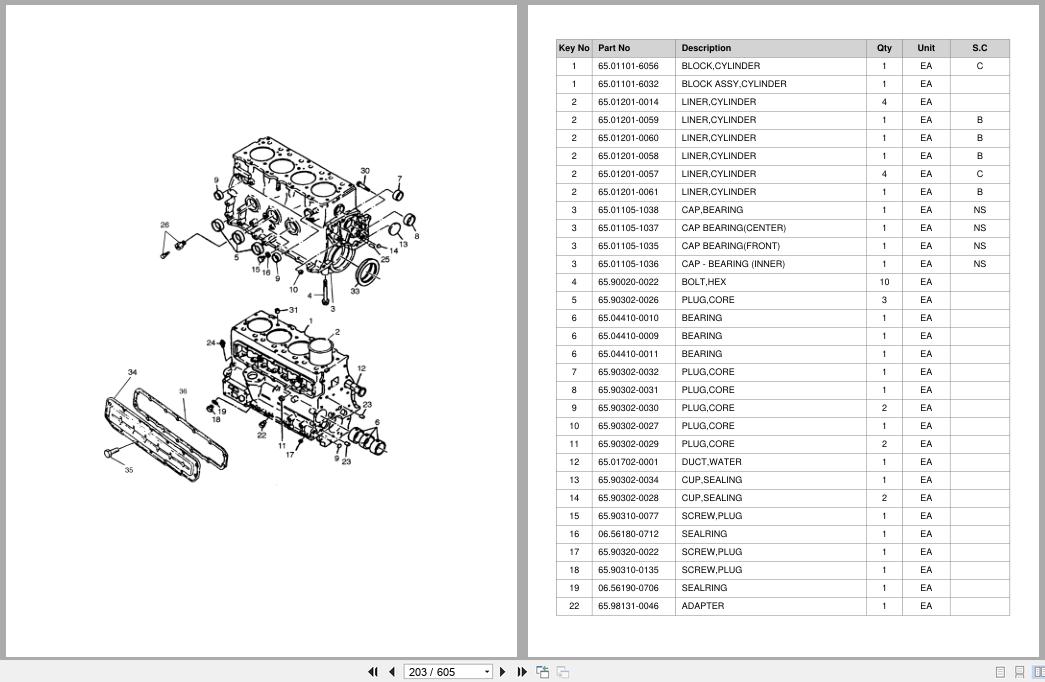Open the page number dropdown arrow
The image size is (1045, 682).
point(487,672)
